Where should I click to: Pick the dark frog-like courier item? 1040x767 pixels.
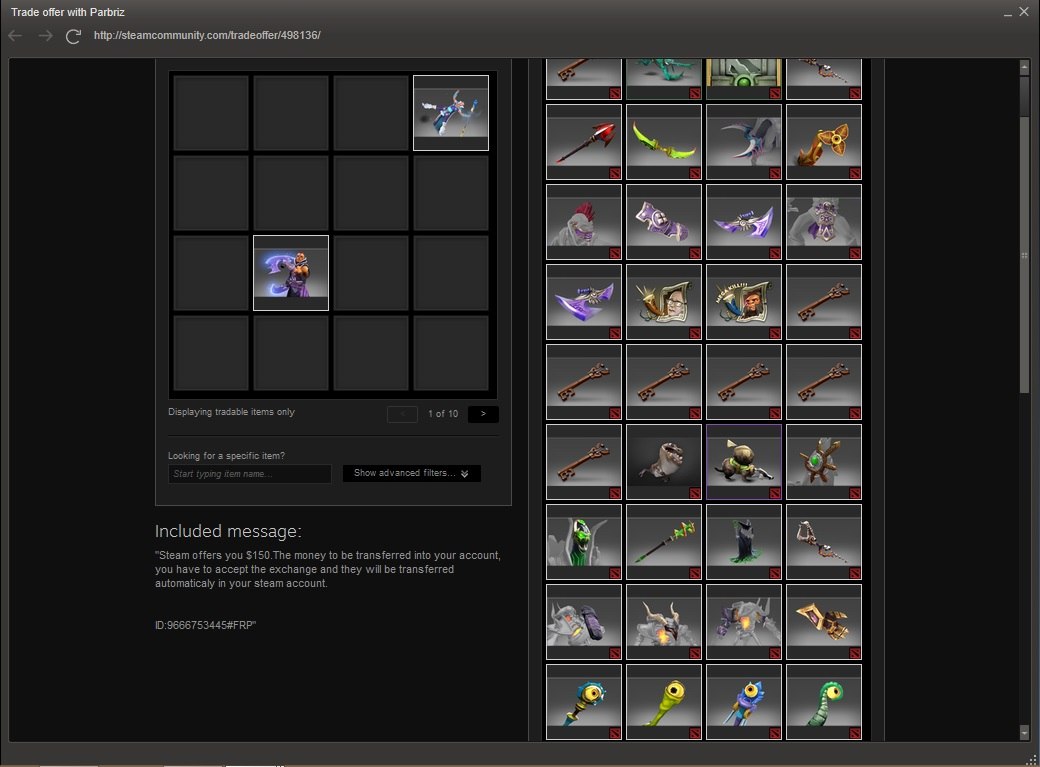click(664, 462)
